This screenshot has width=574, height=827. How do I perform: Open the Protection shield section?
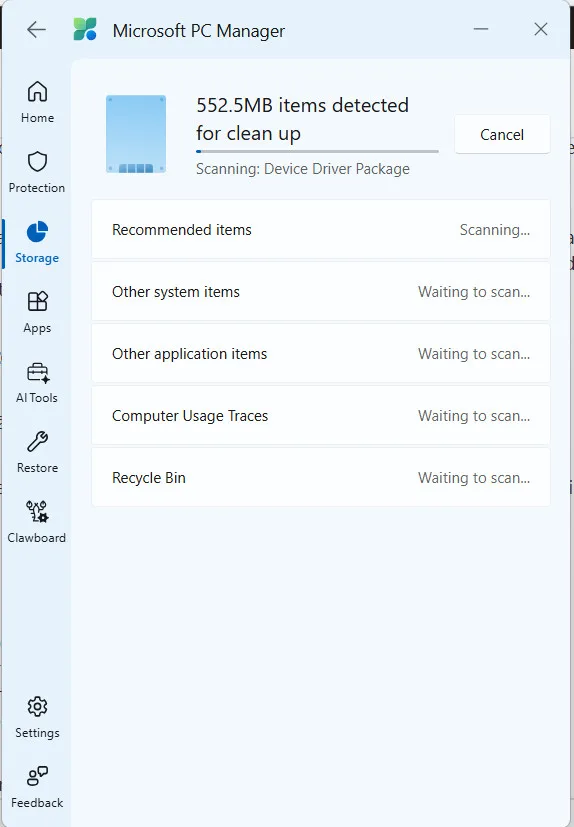coord(37,172)
